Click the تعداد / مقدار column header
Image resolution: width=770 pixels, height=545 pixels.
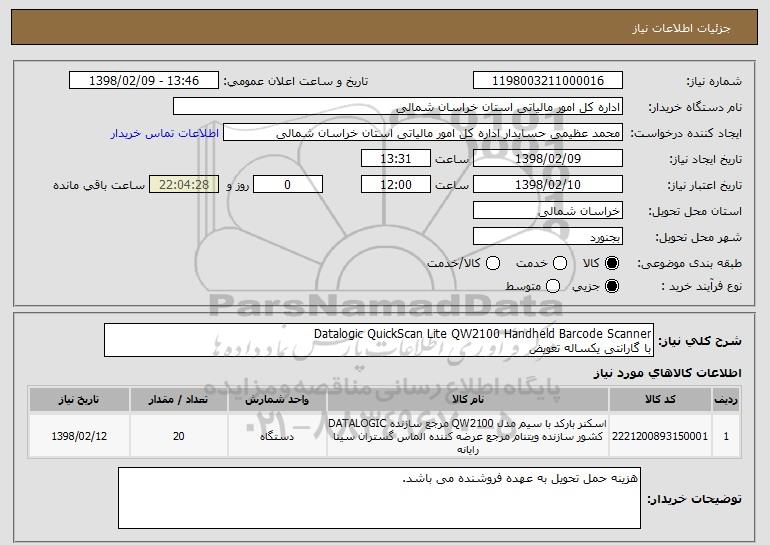pos(178,400)
